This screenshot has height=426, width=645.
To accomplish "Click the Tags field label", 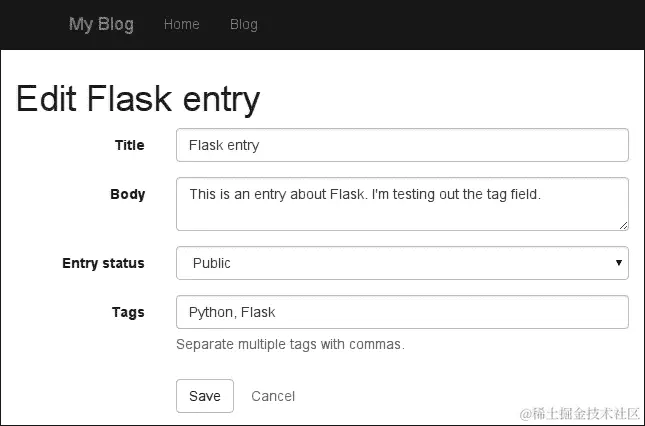I will click(x=128, y=312).
